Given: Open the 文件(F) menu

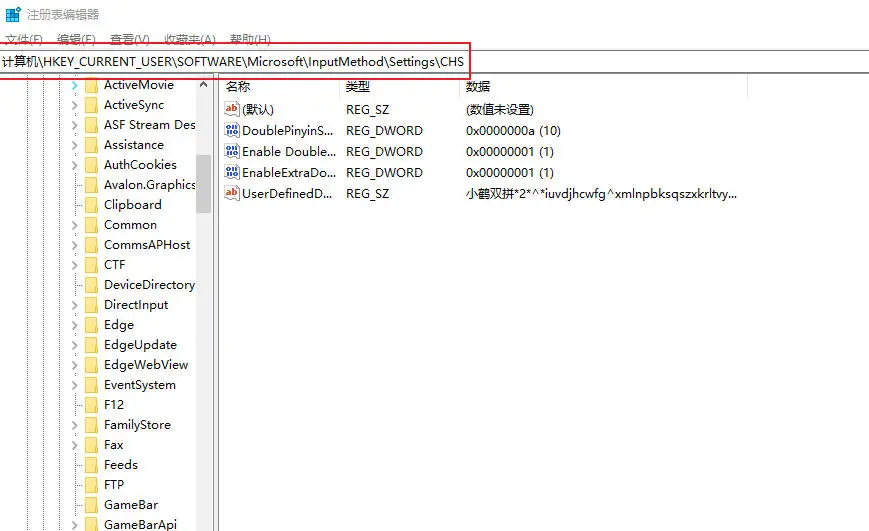Looking at the screenshot, I should coord(24,39).
